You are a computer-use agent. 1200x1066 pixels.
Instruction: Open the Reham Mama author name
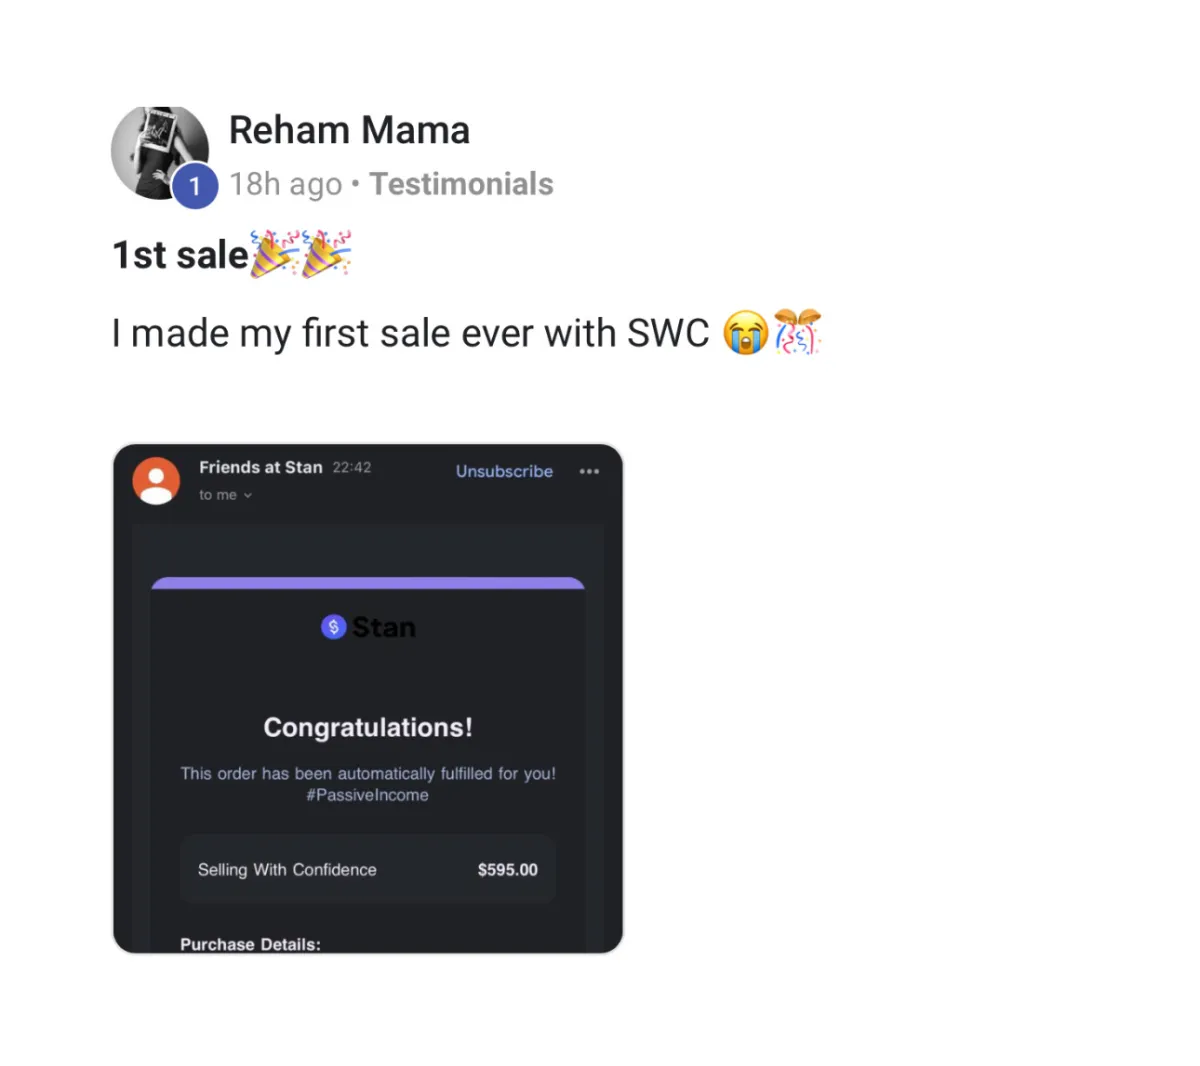[x=349, y=130]
